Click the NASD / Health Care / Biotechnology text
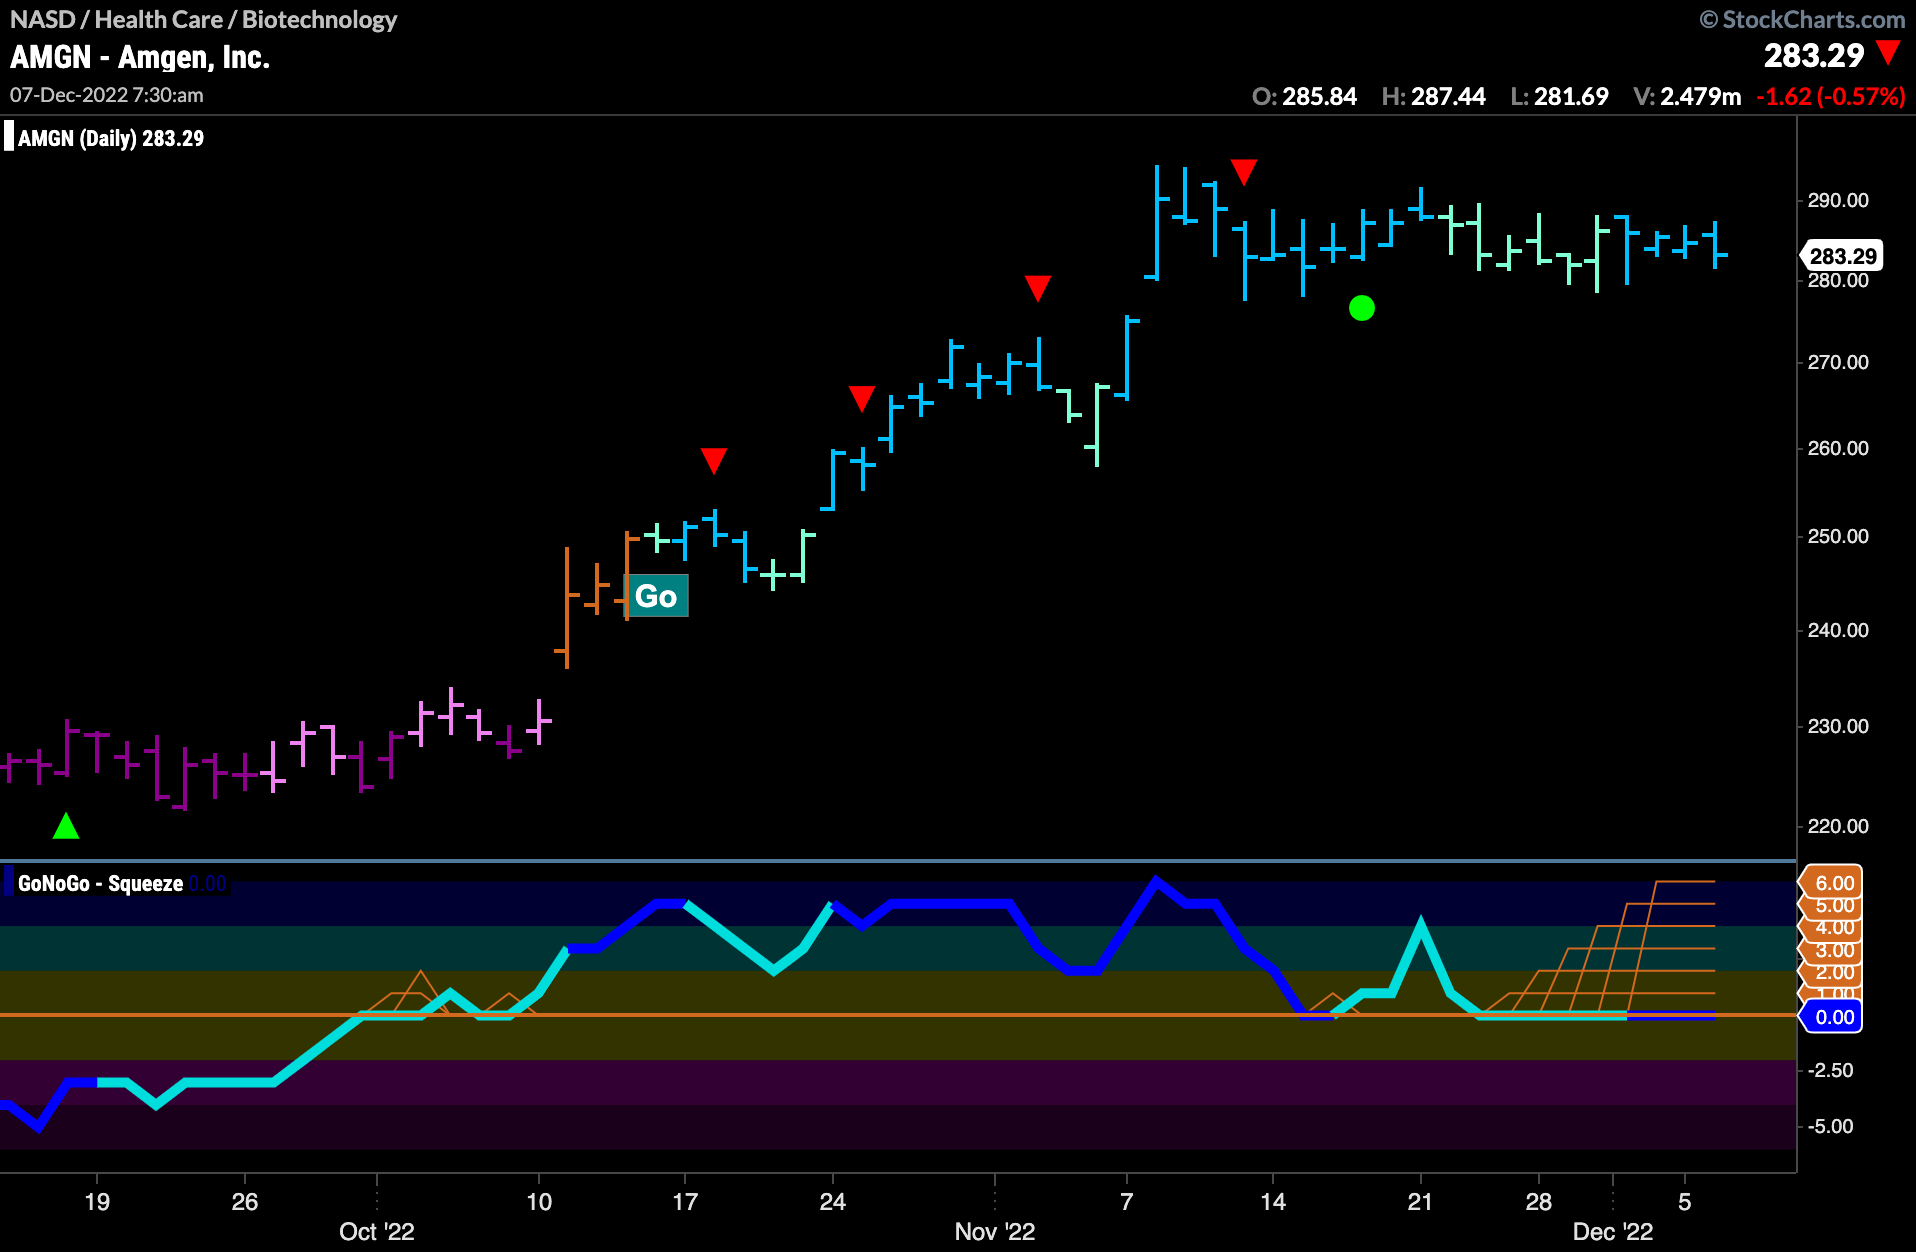1916x1252 pixels. pyautogui.click(x=203, y=19)
